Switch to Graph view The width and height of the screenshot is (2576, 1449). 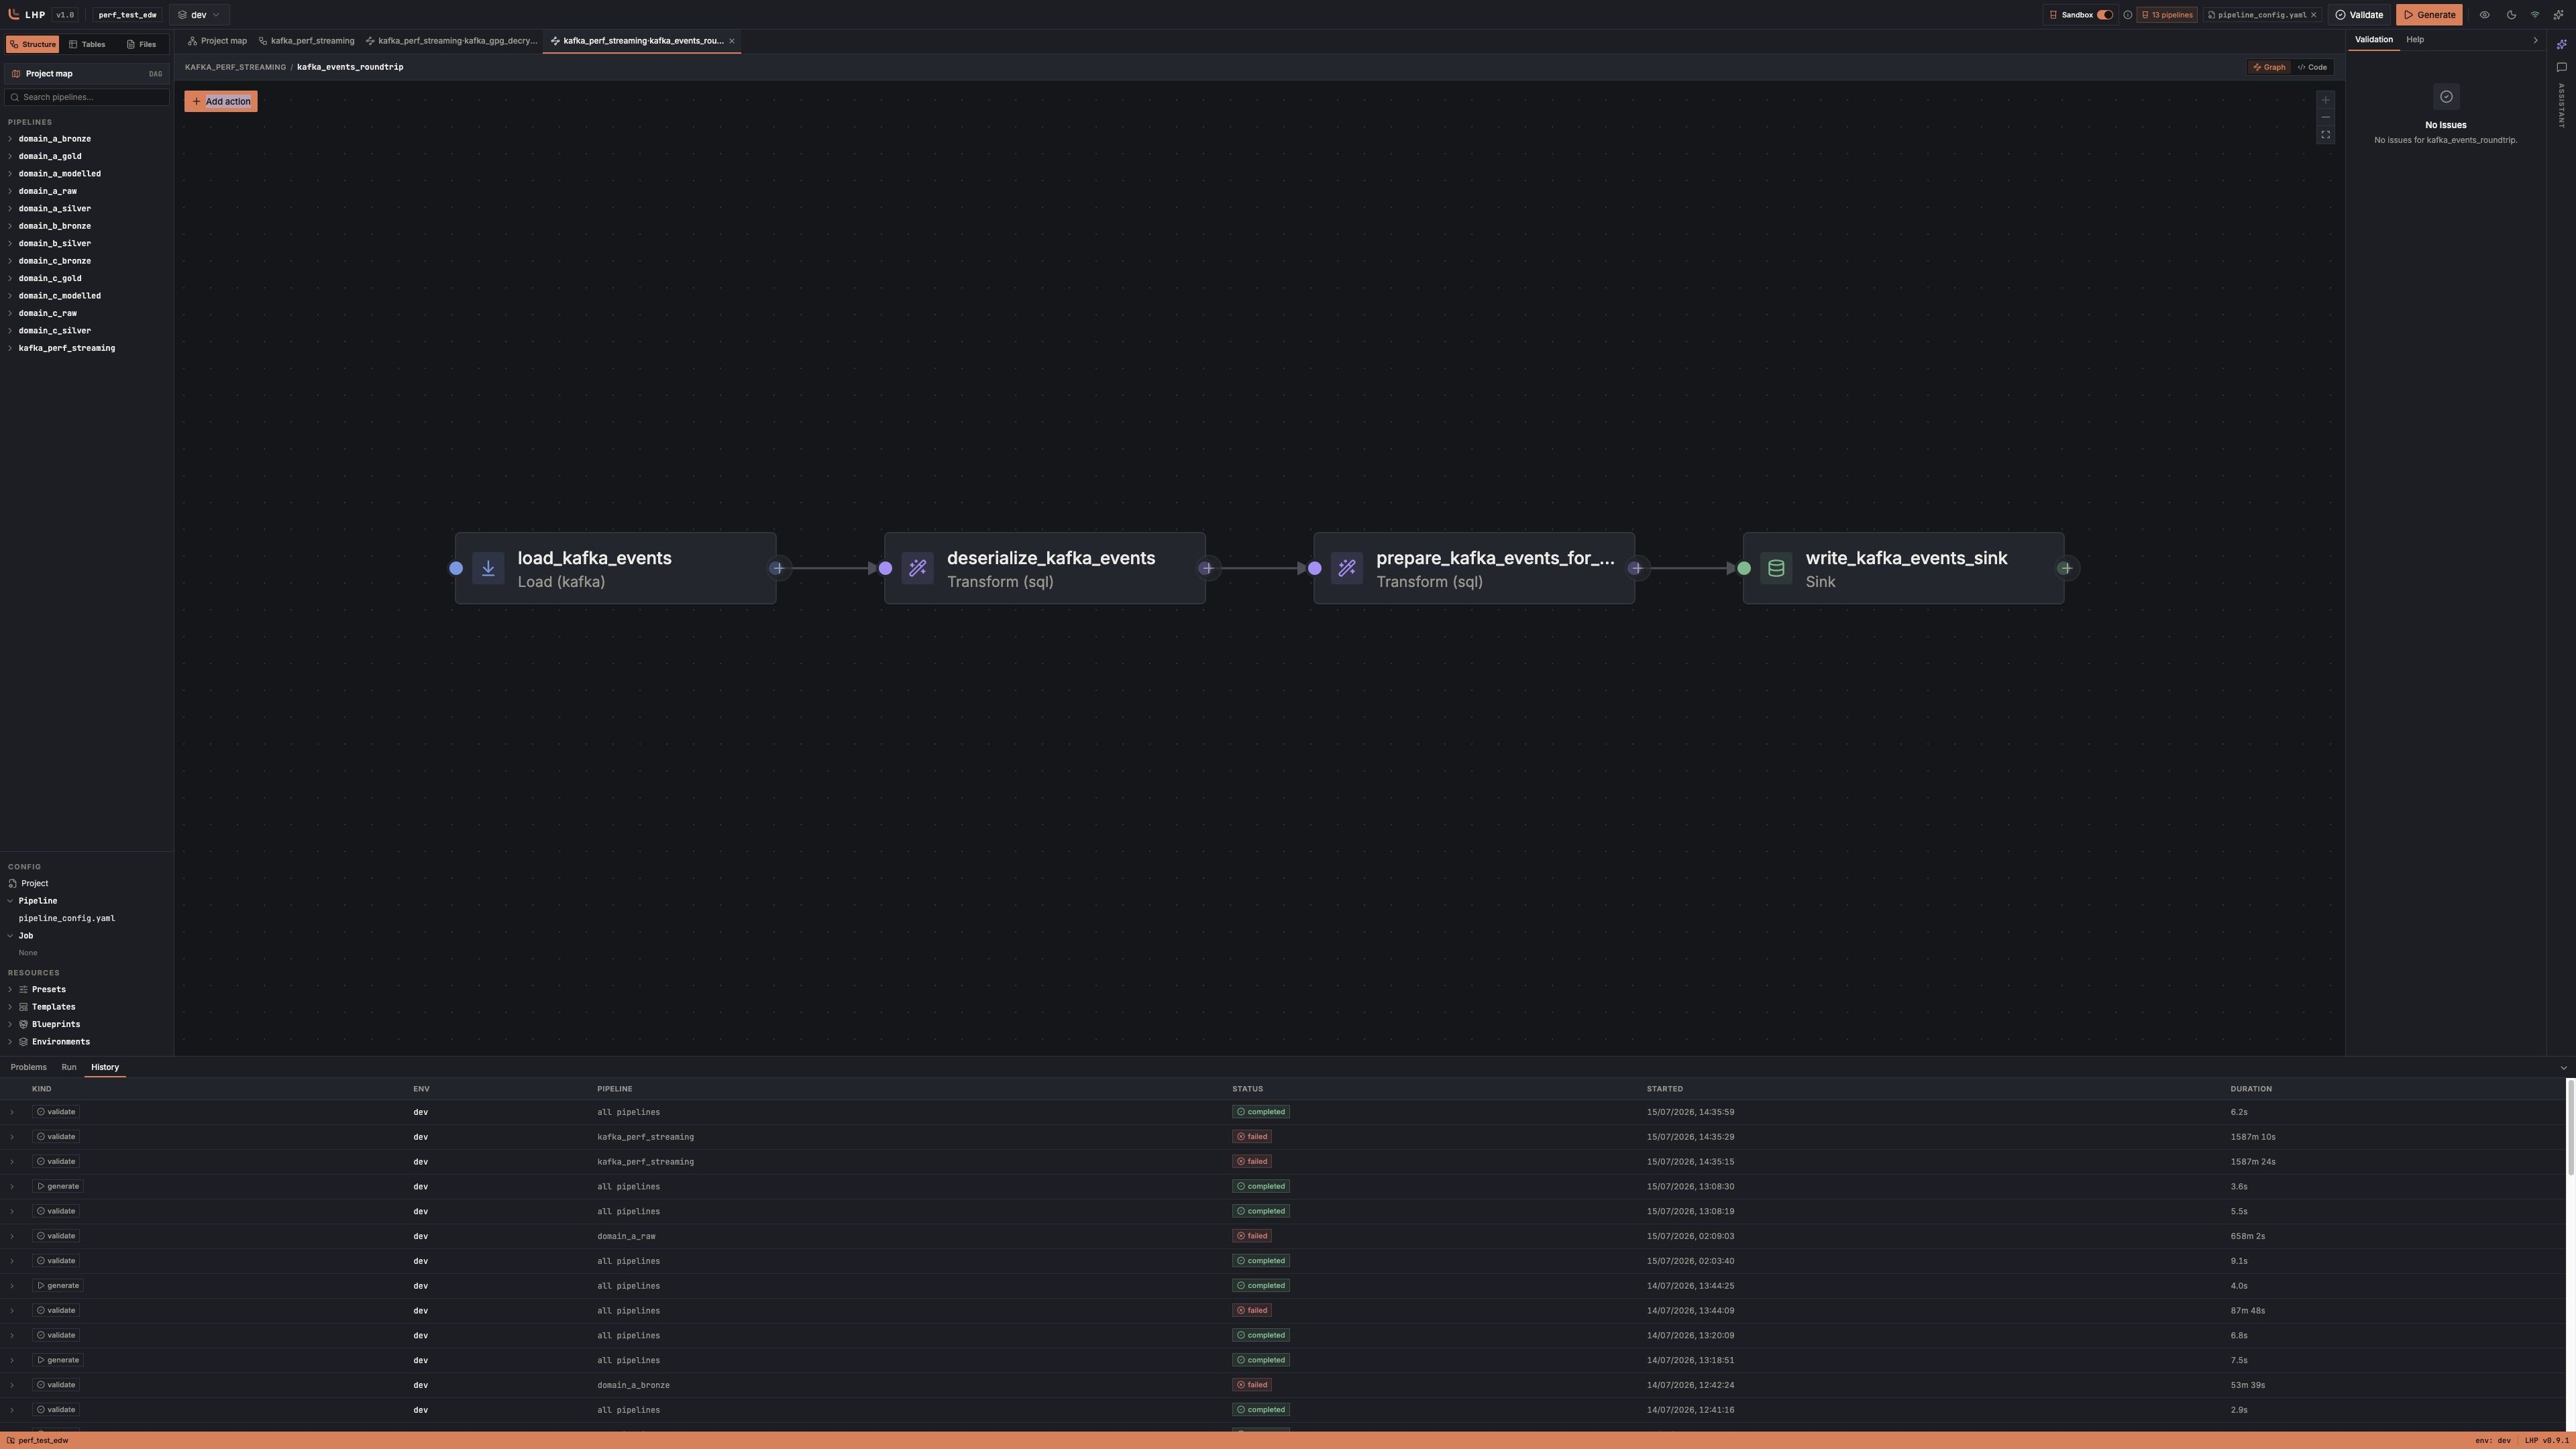click(2268, 67)
